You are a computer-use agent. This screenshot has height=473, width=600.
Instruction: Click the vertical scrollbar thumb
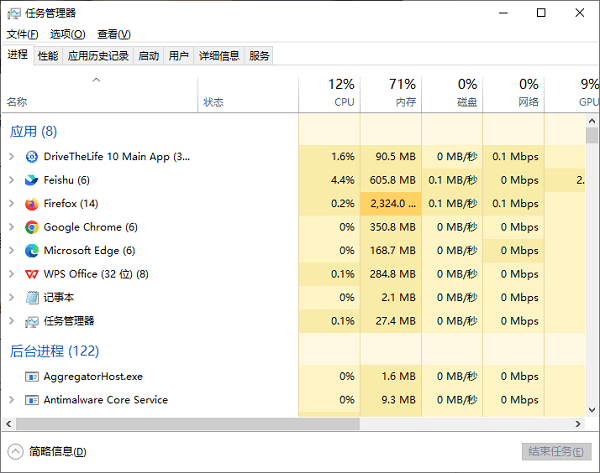coord(592,135)
